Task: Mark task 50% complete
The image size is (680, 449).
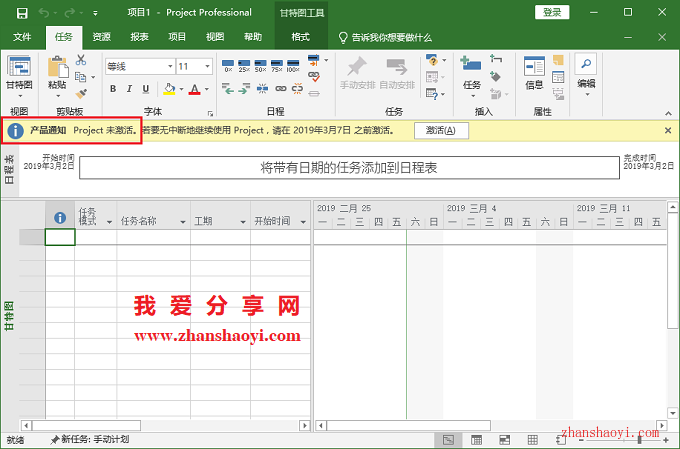Action: [x=260, y=66]
